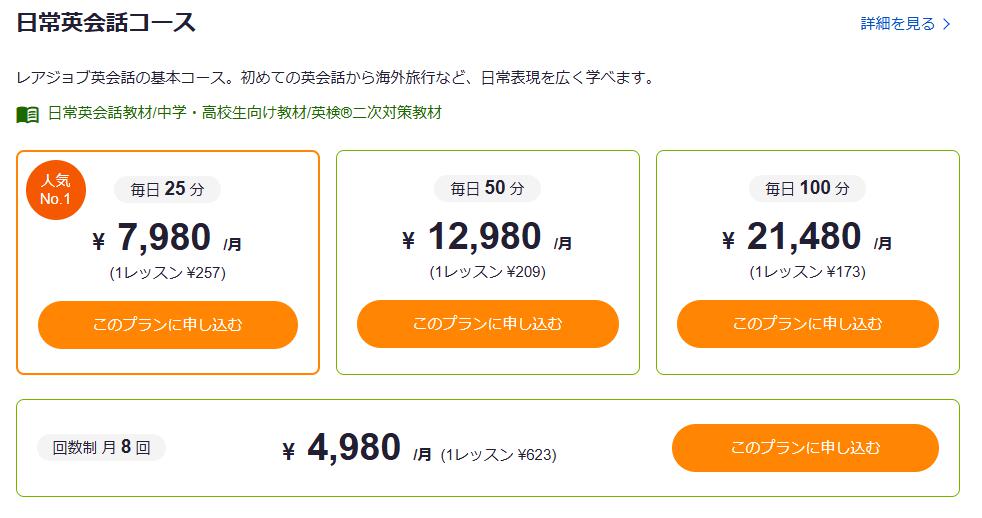Click the ¥21,480 monthly price
982x518 pixels.
806,238
